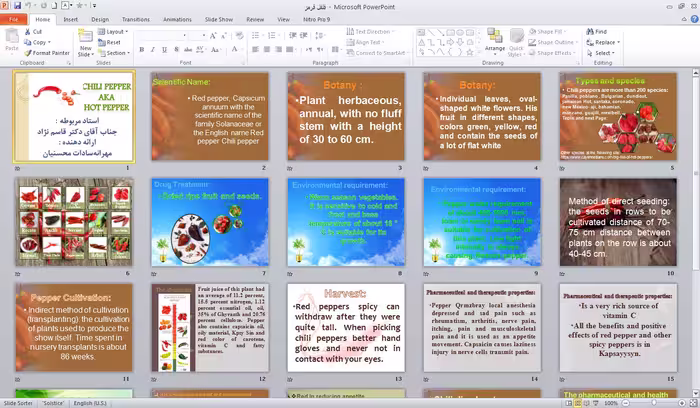This screenshot has width=700, height=408.
Task: Click the 'Solstice' theme name in status bar
Action: 53,403
